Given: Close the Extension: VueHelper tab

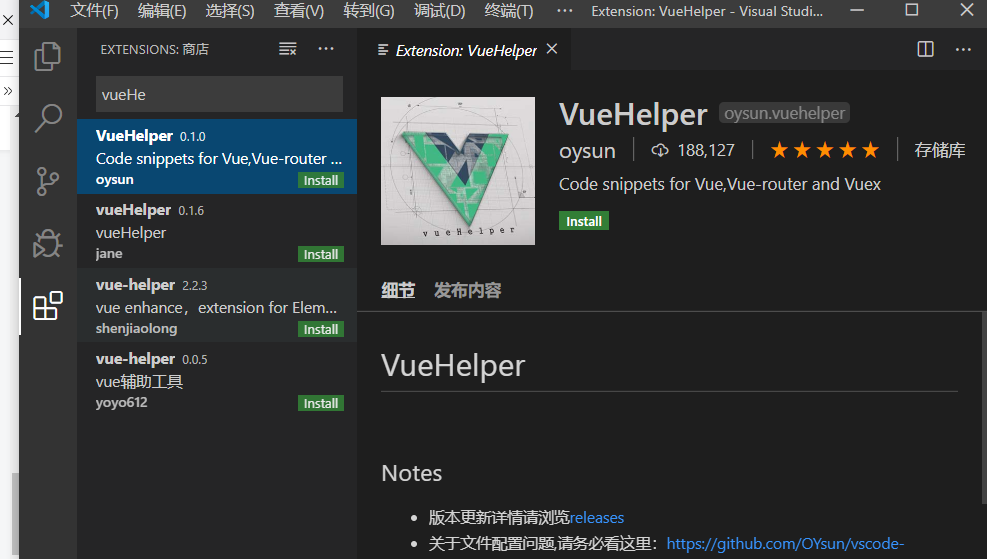Looking at the screenshot, I should pyautogui.click(x=552, y=49).
